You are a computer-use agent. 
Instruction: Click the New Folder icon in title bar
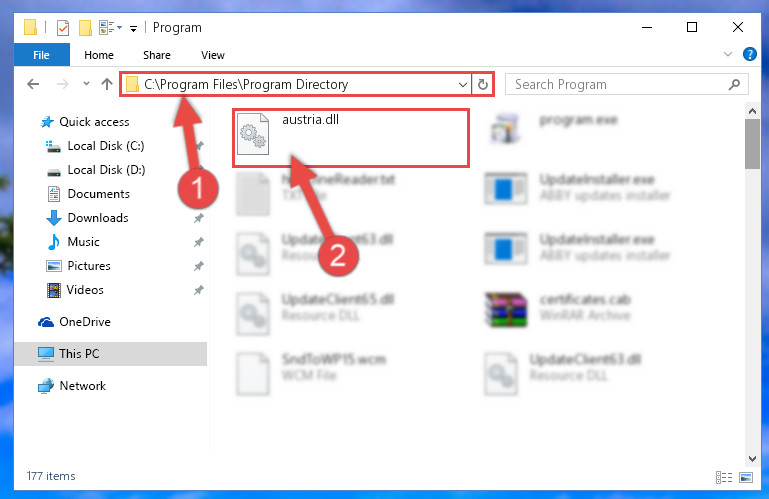85,28
